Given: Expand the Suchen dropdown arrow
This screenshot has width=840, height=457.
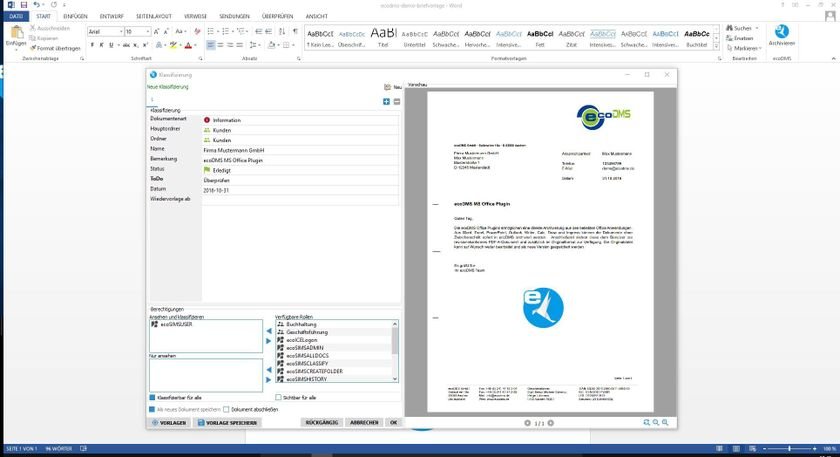Looking at the screenshot, I should [x=756, y=28].
